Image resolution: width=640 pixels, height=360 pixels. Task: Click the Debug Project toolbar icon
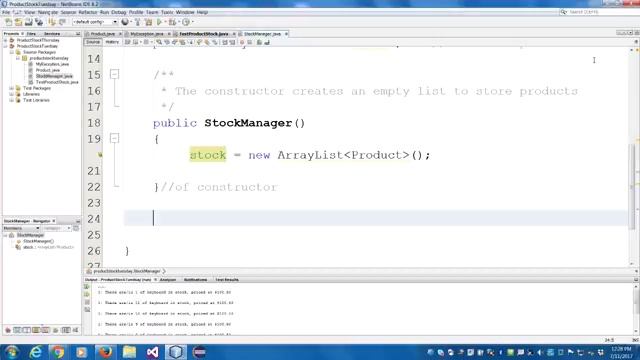pos(173,22)
